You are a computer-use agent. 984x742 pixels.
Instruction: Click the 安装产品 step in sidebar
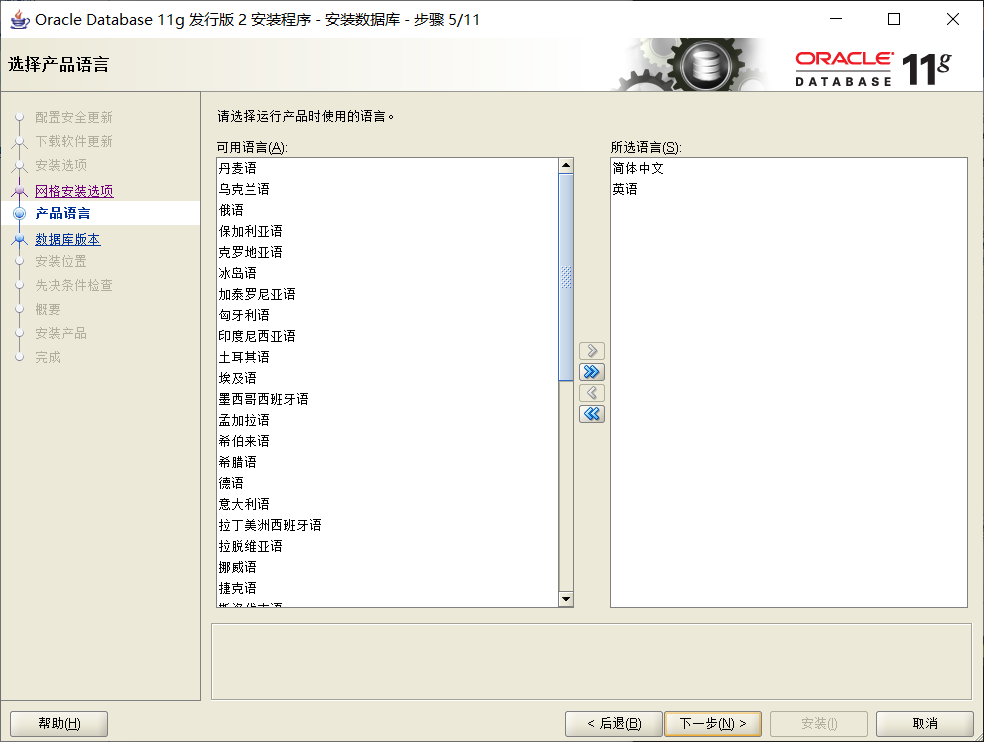click(x=61, y=333)
